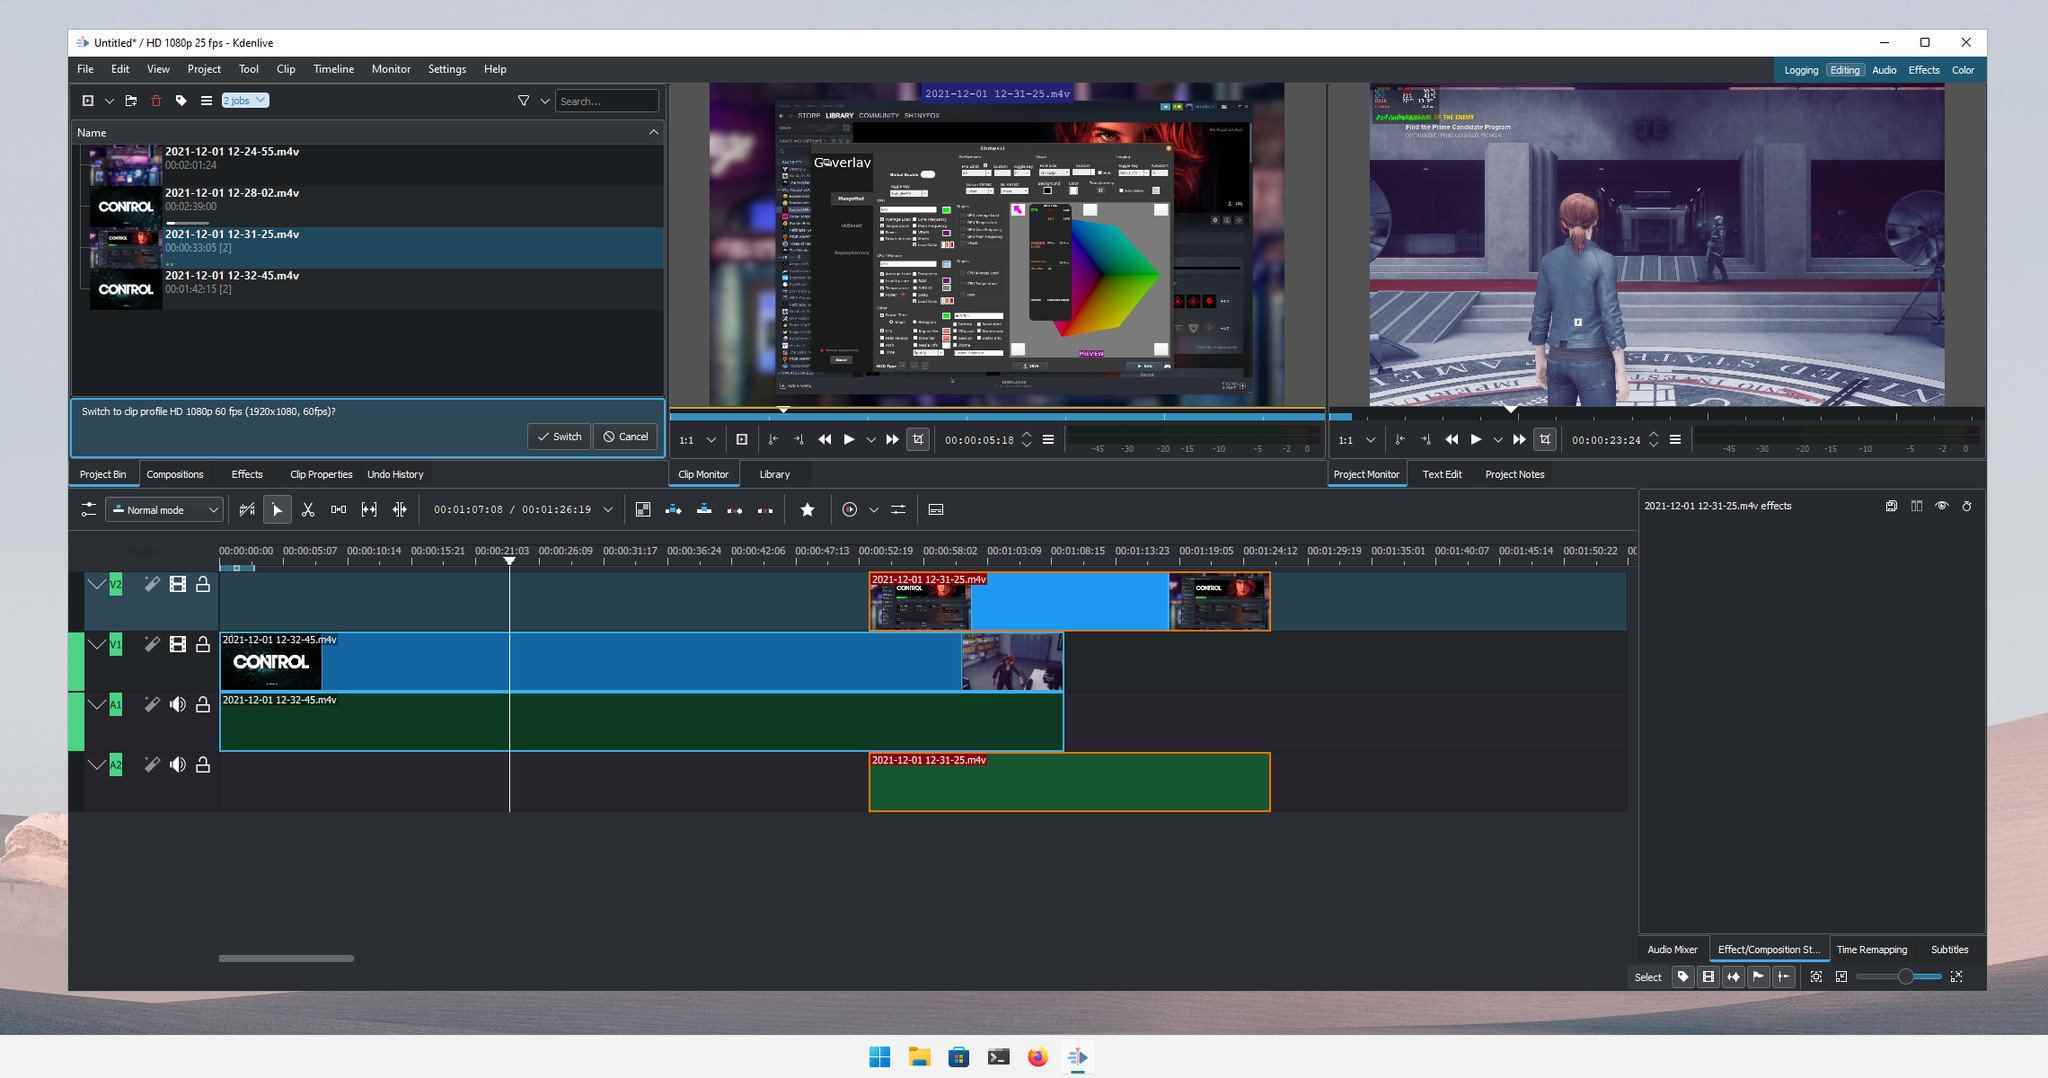Fast forward in the Clip Monitor

(892, 440)
